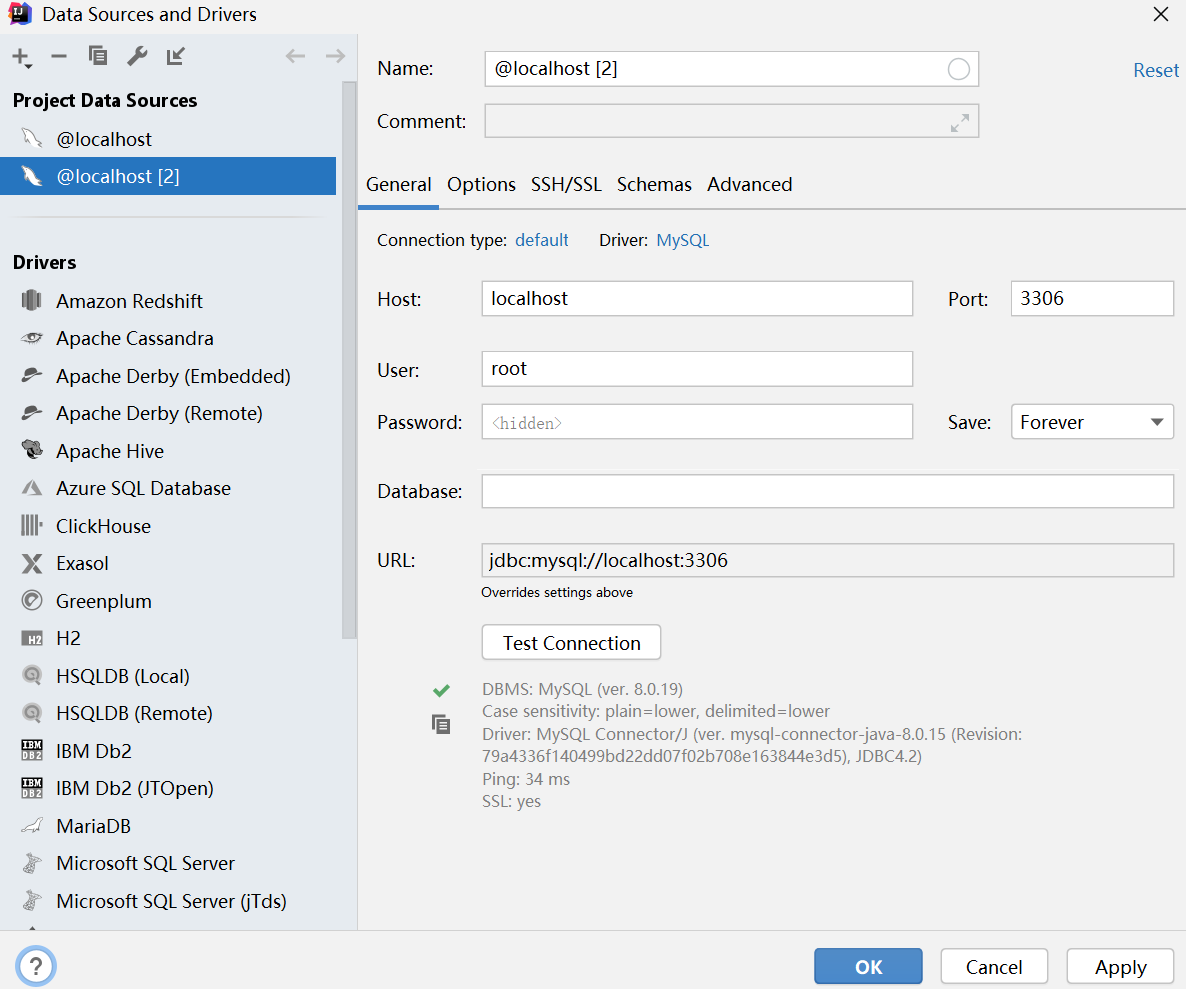Image resolution: width=1186 pixels, height=989 pixels.
Task: Click the green success checkmark icon
Action: click(441, 690)
